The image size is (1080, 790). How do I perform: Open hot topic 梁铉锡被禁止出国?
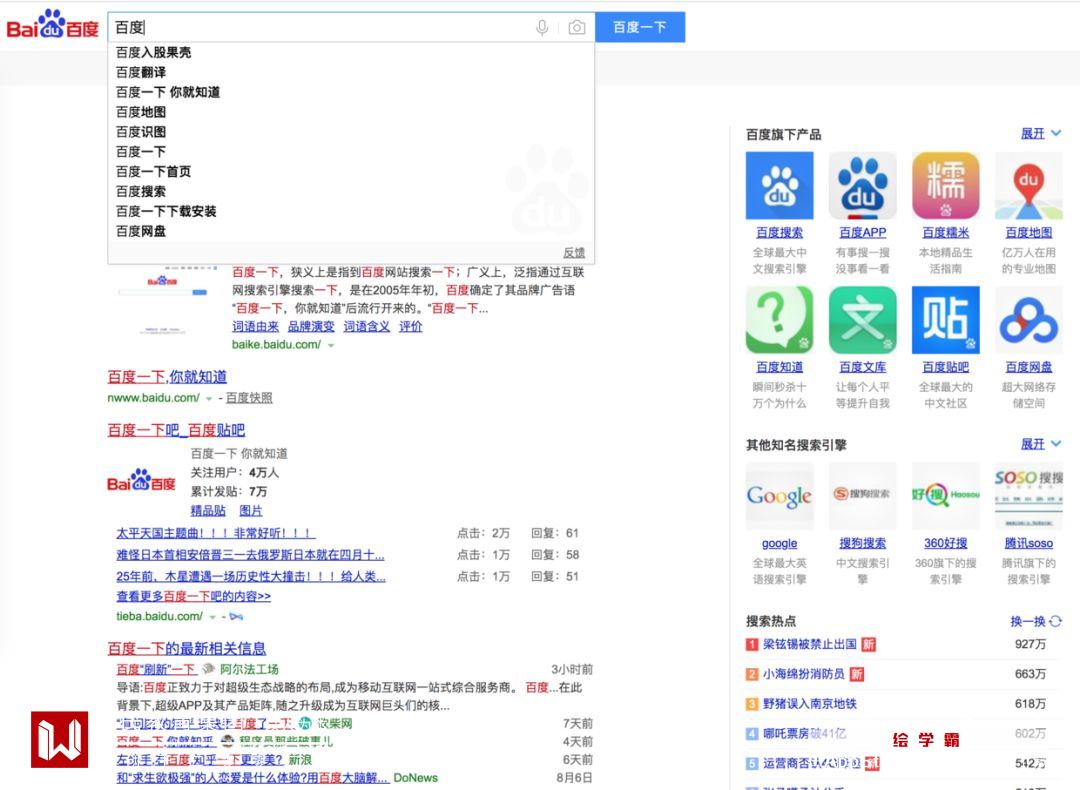[x=810, y=644]
